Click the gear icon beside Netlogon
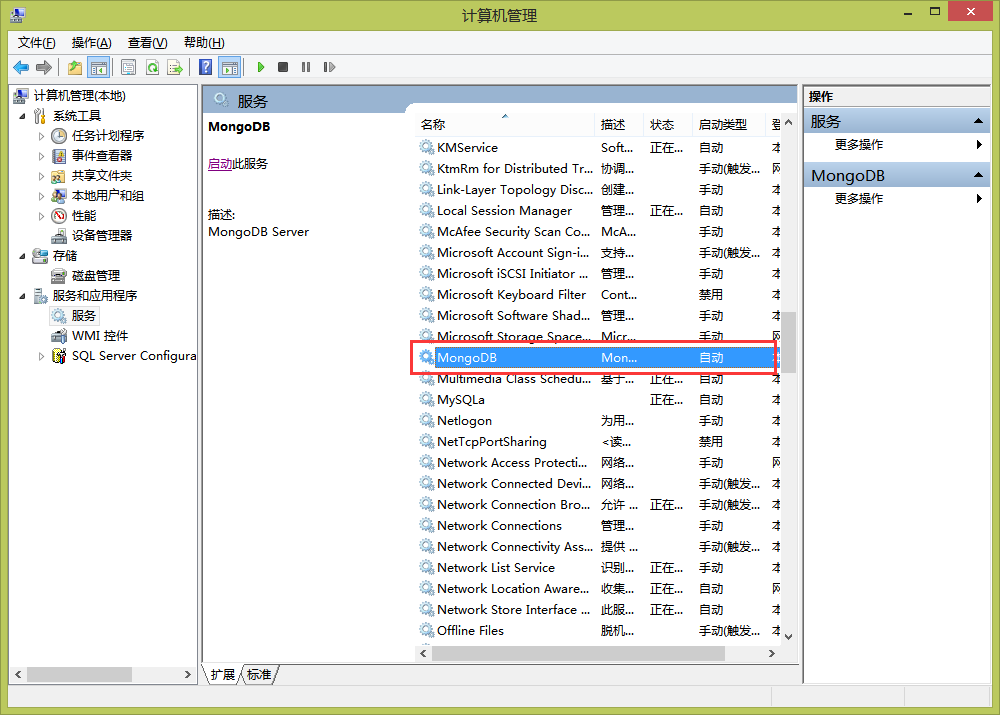 point(427,420)
